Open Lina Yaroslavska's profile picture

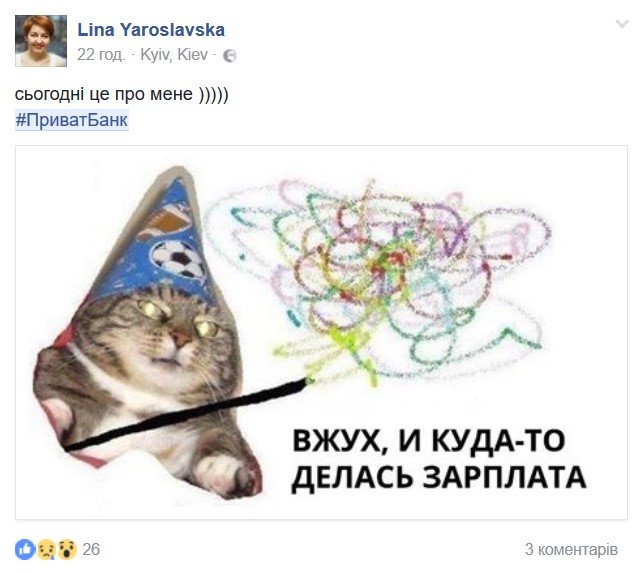click(41, 41)
